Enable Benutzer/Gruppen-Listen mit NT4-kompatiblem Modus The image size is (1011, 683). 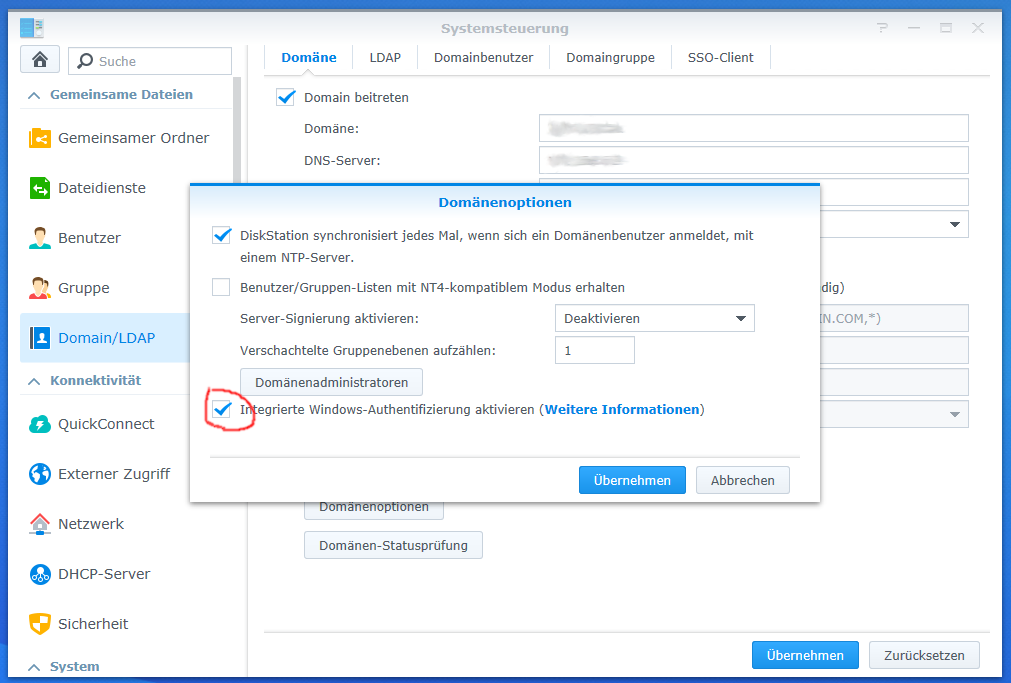(221, 287)
